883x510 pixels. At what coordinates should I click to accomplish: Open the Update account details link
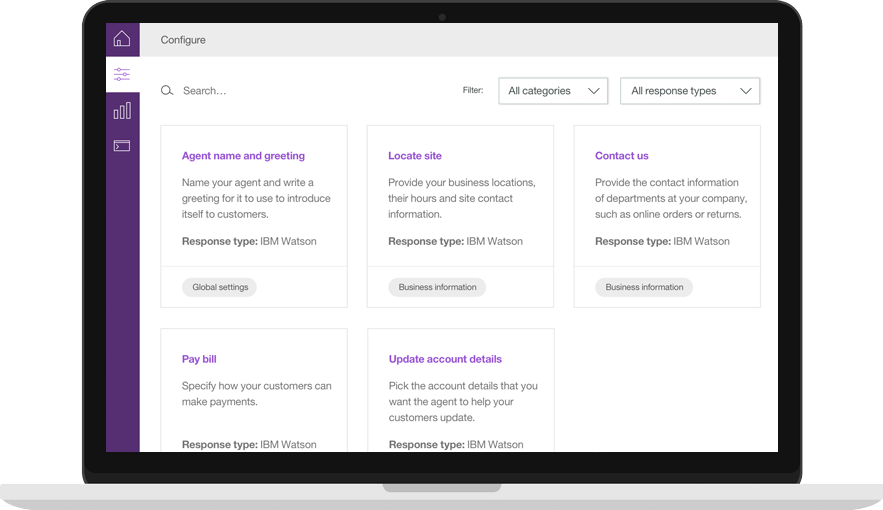(445, 359)
